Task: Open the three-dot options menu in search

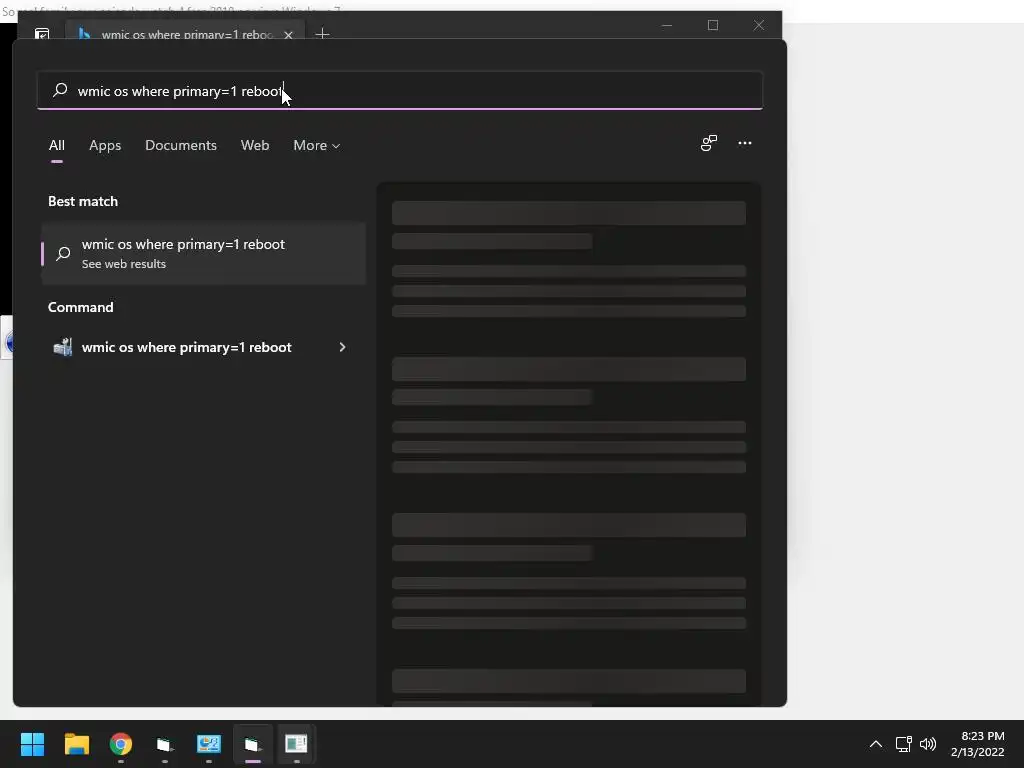Action: click(x=744, y=143)
